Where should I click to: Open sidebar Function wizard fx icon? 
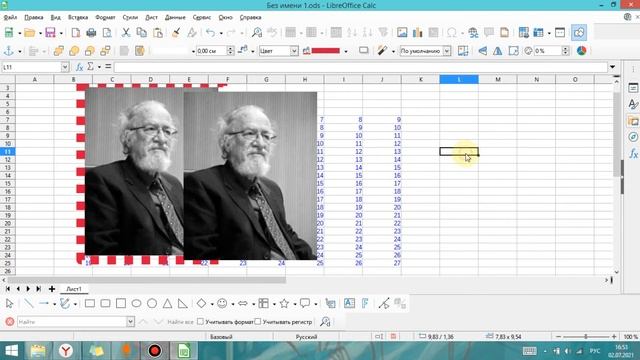click(x=633, y=153)
